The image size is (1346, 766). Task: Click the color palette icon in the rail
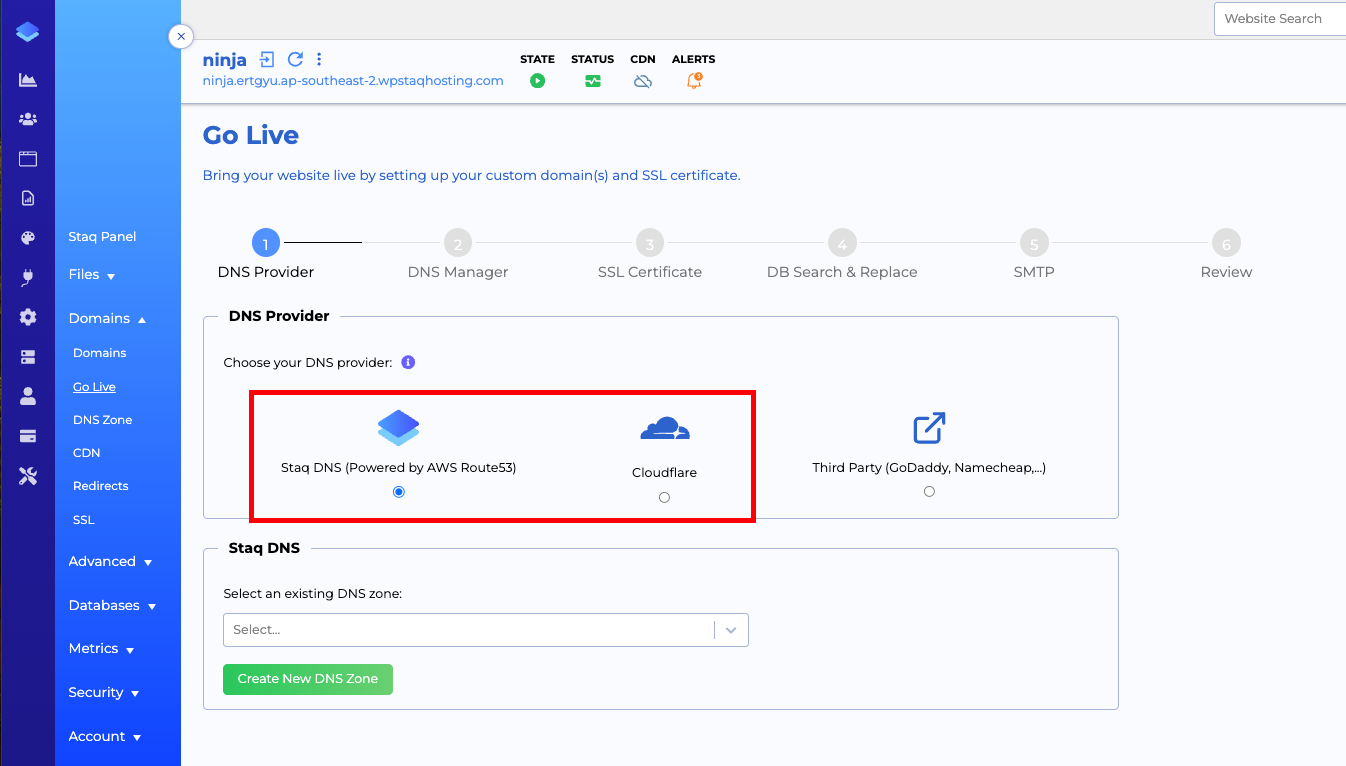coord(28,238)
